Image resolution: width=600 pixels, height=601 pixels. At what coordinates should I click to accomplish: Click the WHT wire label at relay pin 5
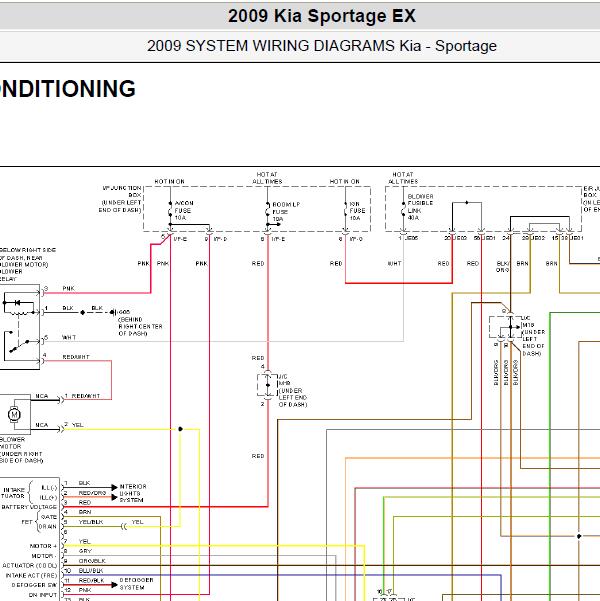[69, 338]
